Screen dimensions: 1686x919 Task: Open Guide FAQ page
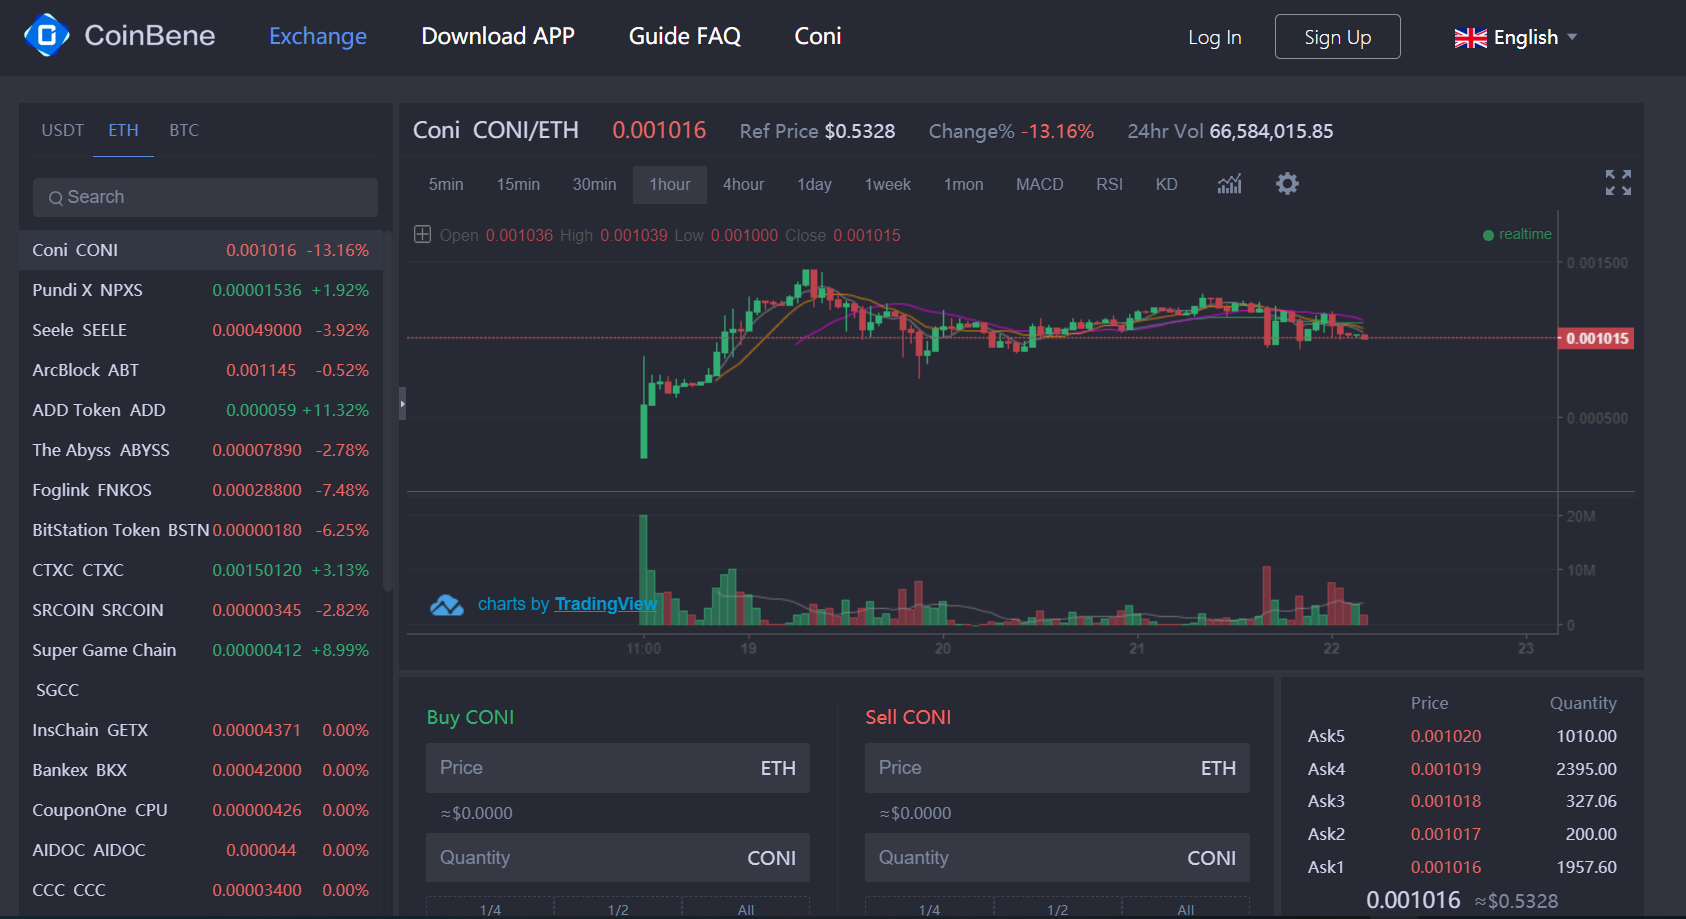click(x=685, y=37)
